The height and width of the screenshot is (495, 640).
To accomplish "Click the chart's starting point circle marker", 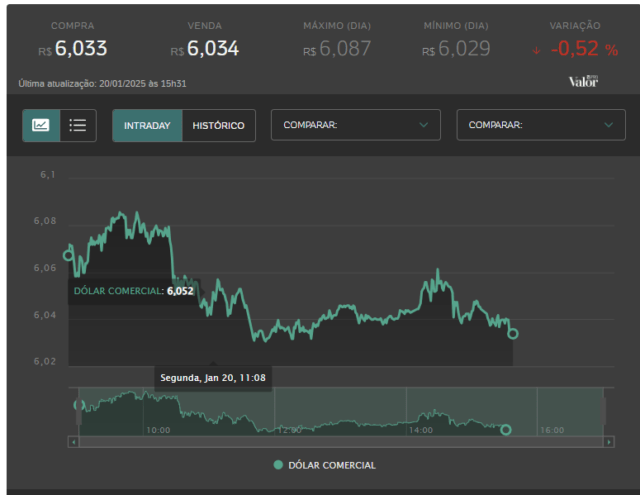I will pyautogui.click(x=69, y=255).
